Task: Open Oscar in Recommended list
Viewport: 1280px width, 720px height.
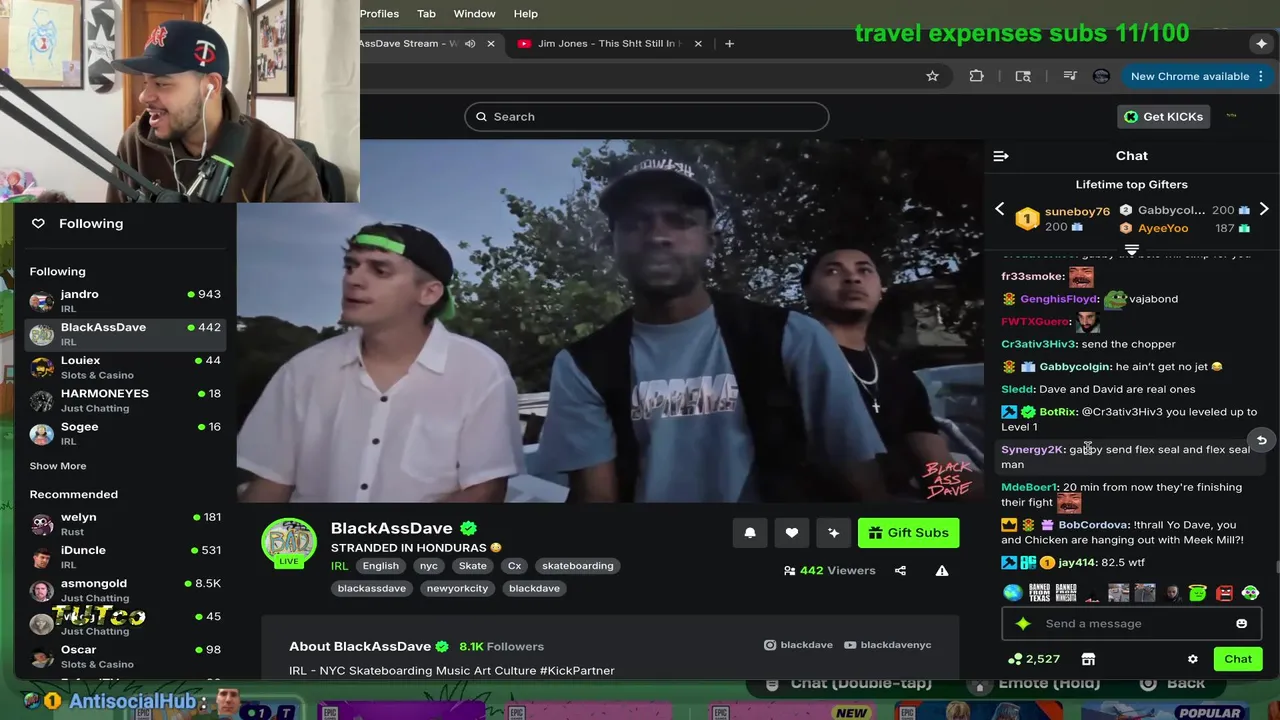Action: [125, 656]
